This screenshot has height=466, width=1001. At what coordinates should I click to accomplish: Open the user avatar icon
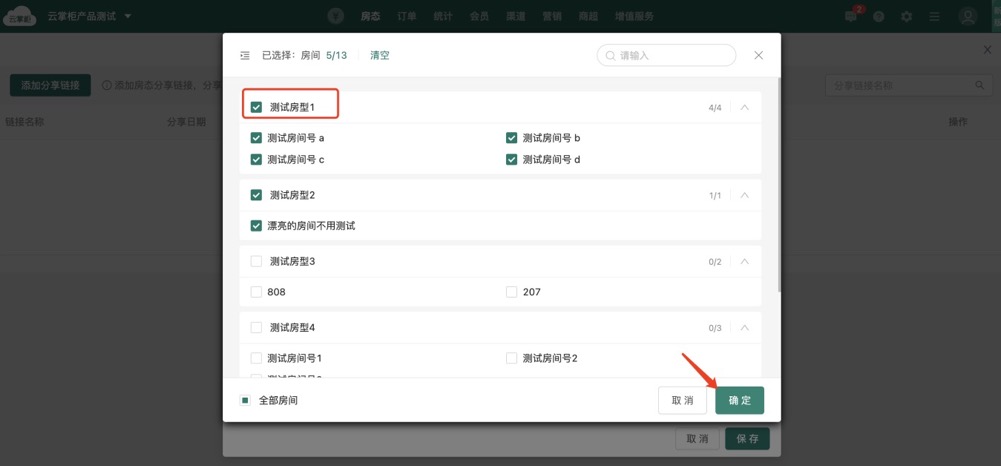968,17
